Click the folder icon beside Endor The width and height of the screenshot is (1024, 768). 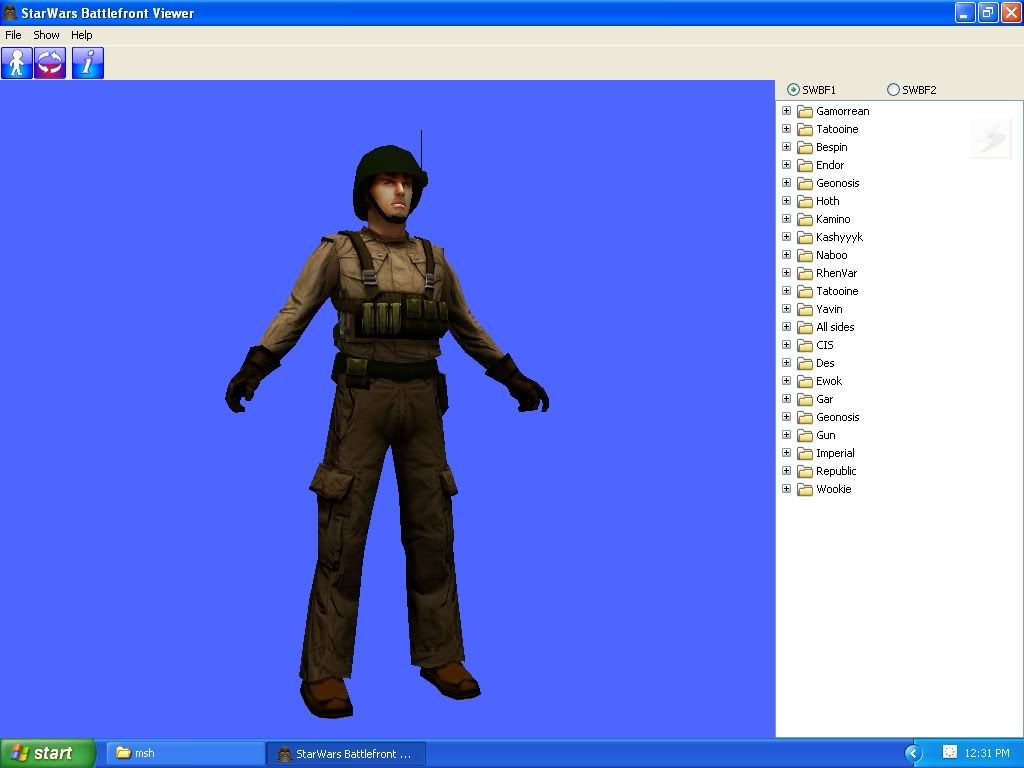pos(805,165)
